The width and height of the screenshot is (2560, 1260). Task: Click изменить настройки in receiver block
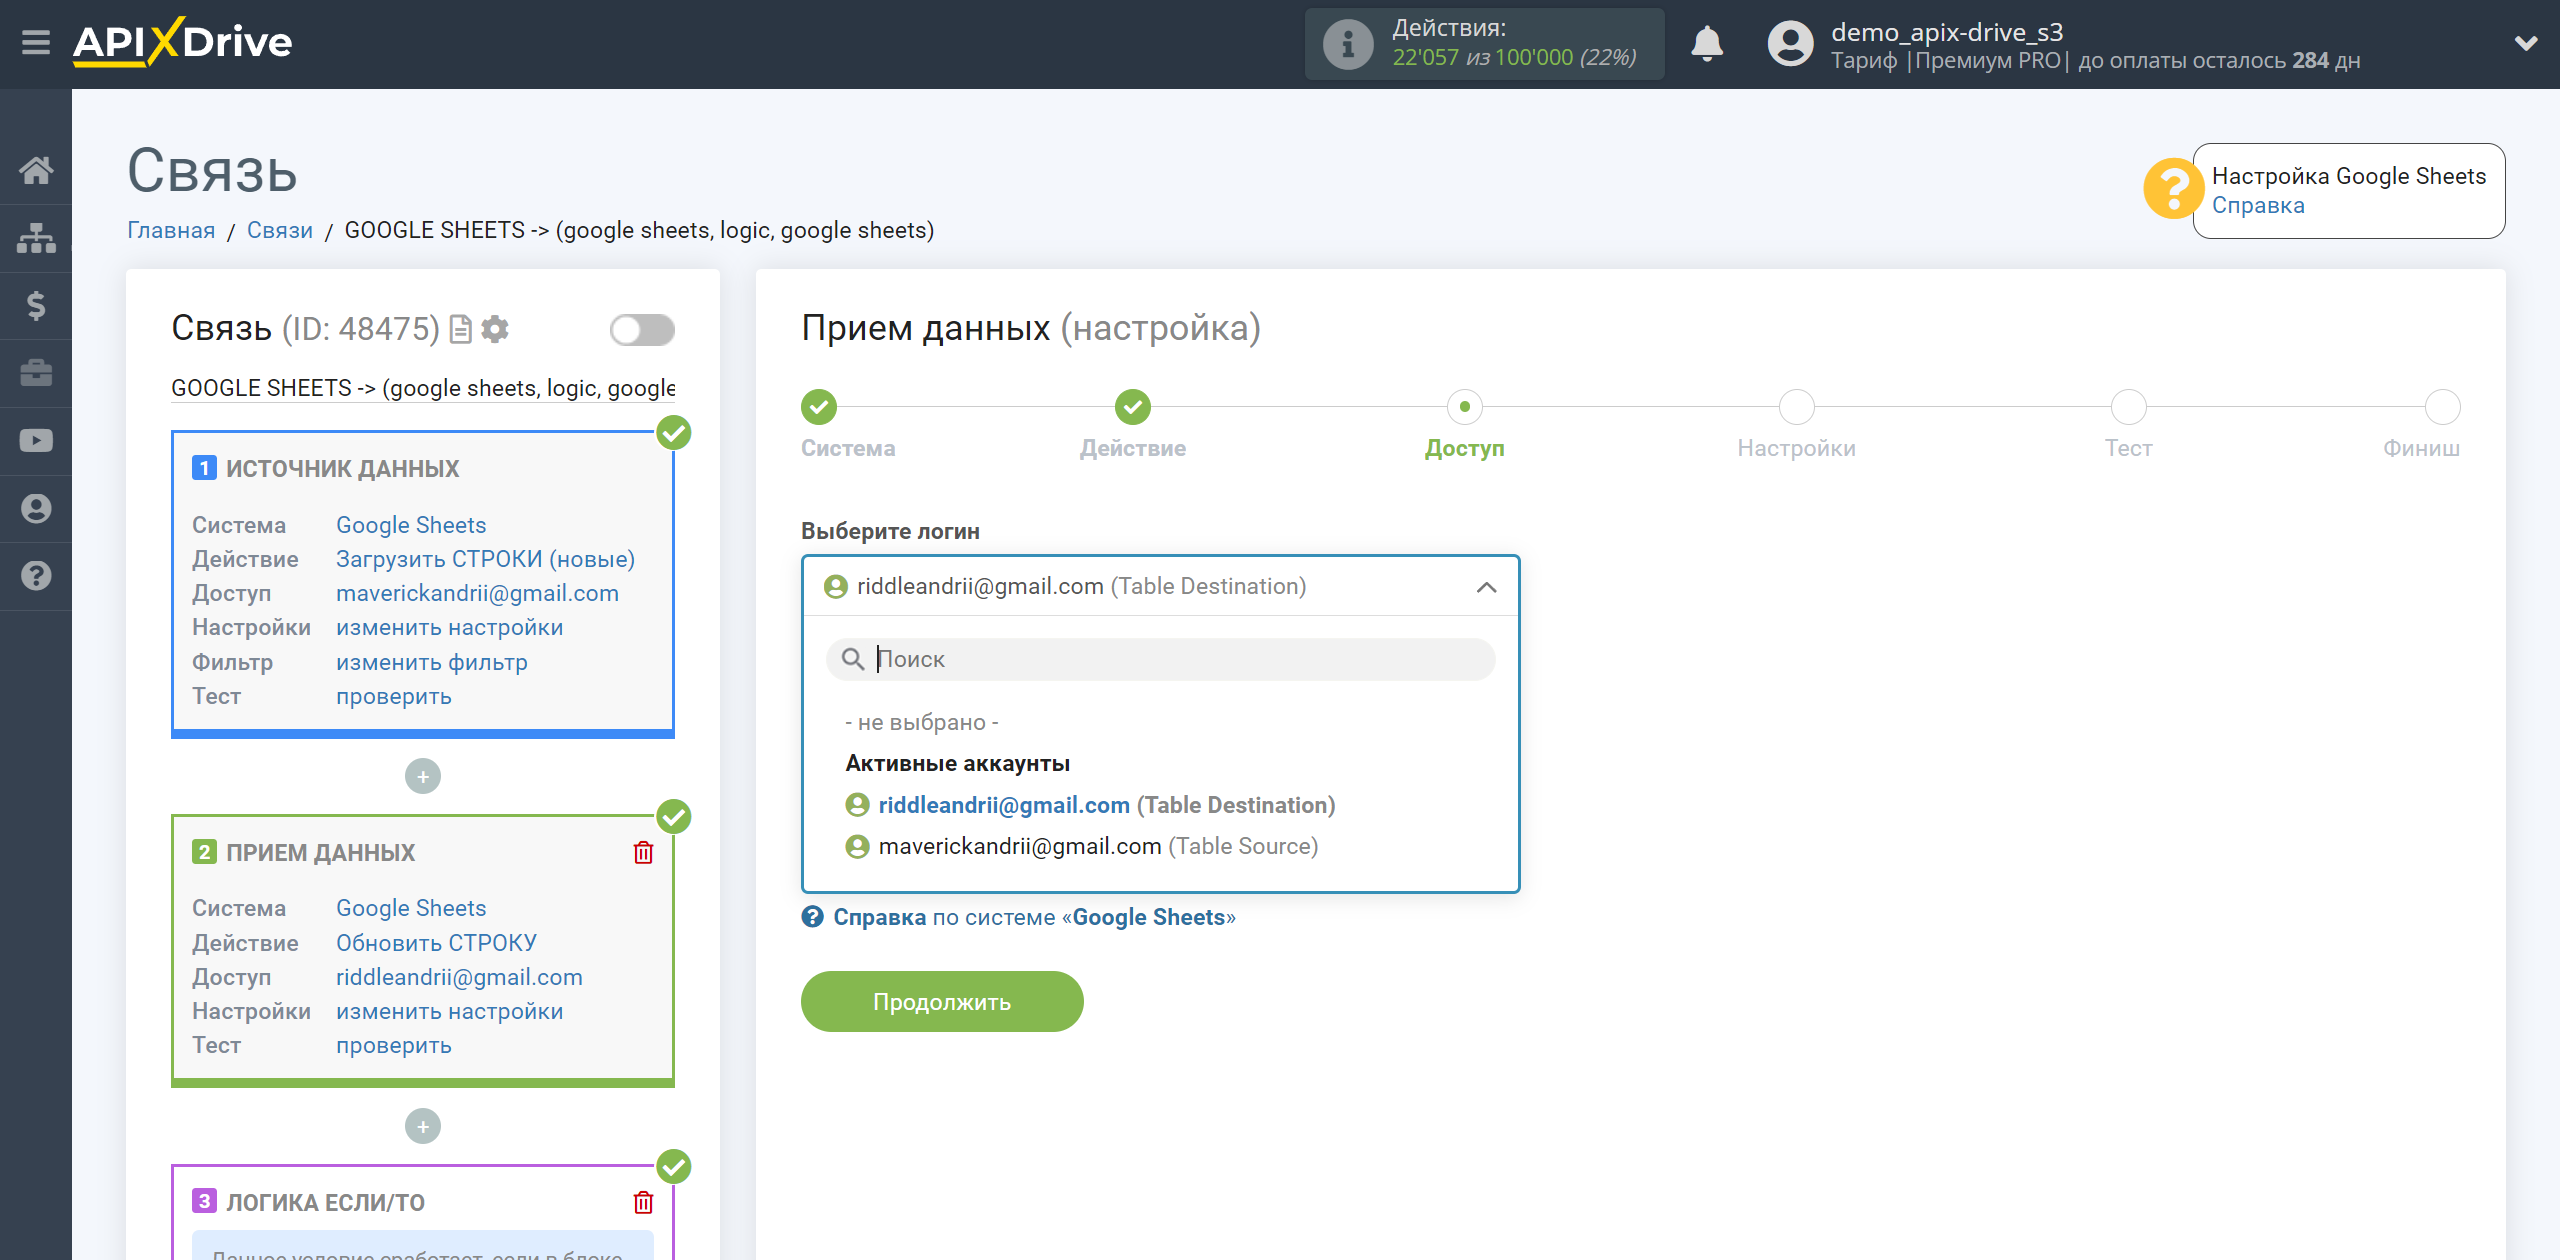(450, 1011)
